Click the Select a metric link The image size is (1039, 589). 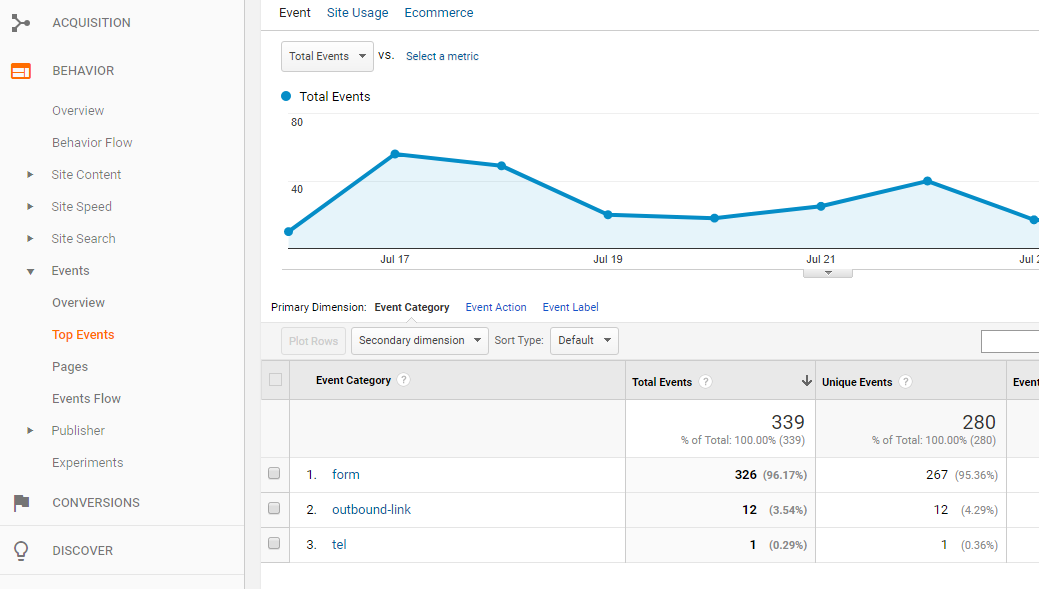tap(442, 56)
